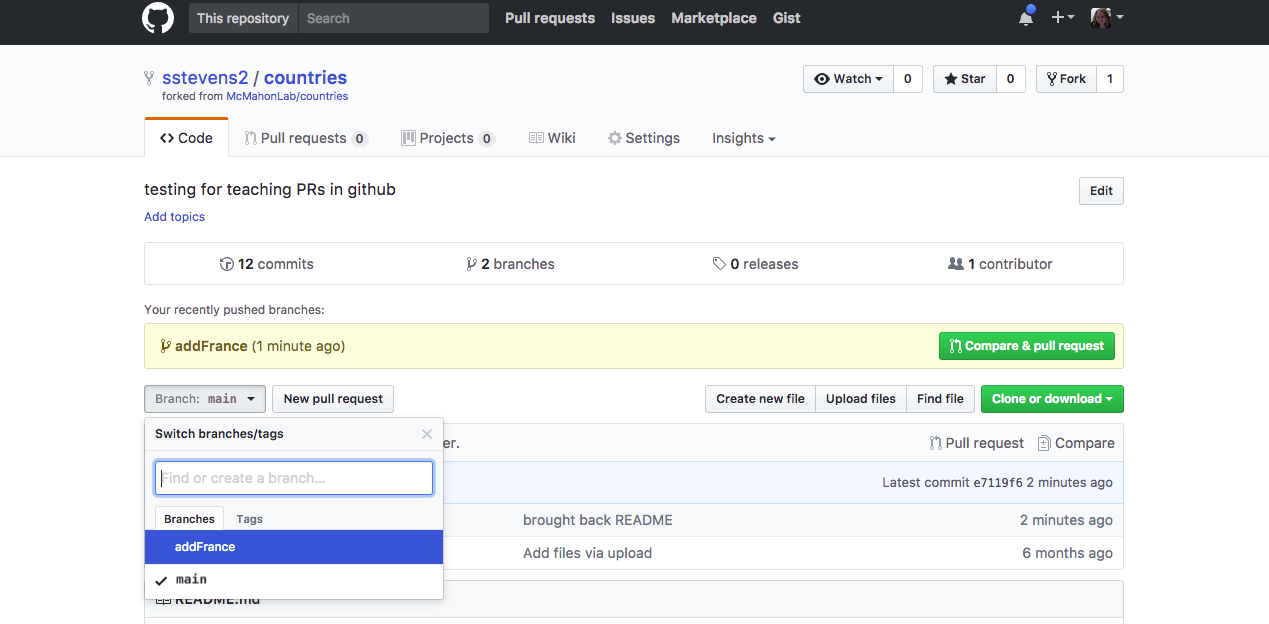This screenshot has width=1269, height=624.
Task: View the 2 branches list
Action: (x=510, y=264)
